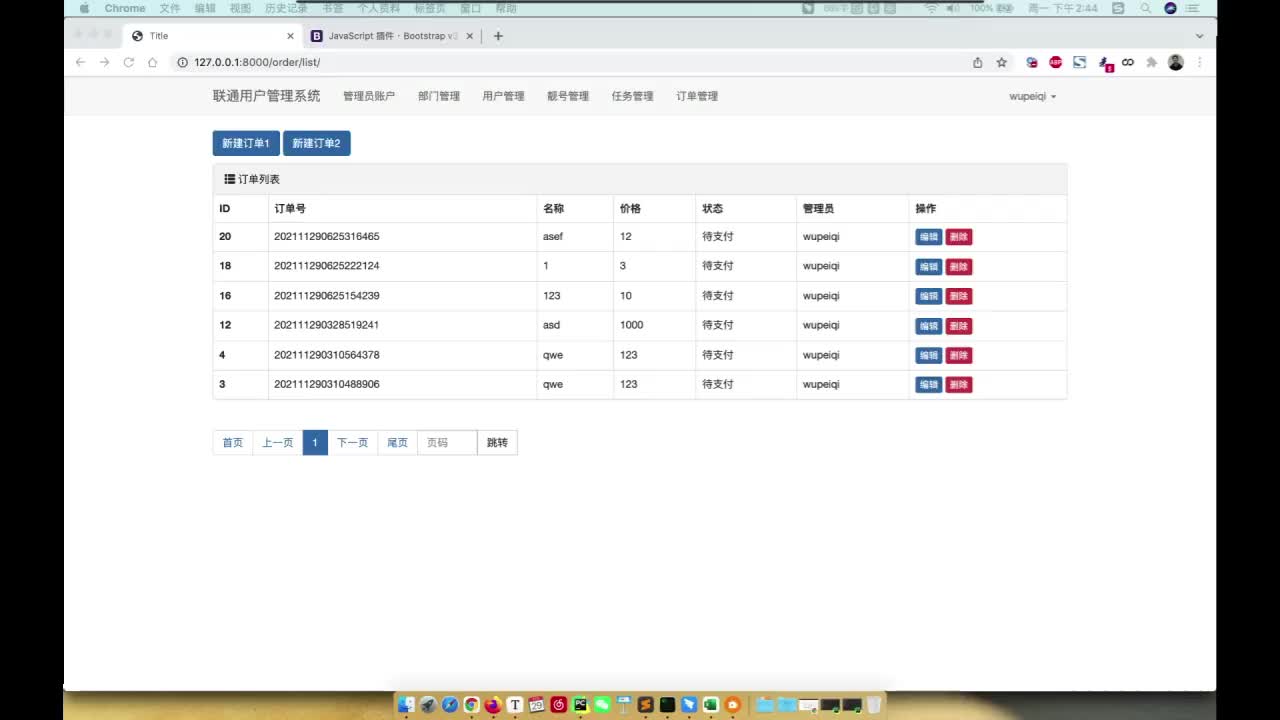Open Sublime Text from the dock
Image resolution: width=1280 pixels, height=720 pixels.
(646, 704)
